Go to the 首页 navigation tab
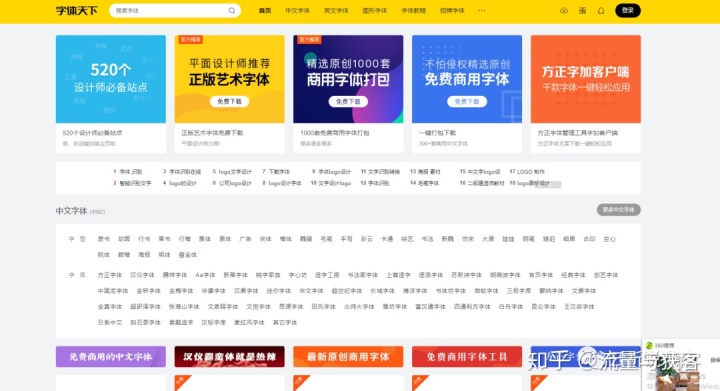This screenshot has height=391, width=720. [265, 11]
